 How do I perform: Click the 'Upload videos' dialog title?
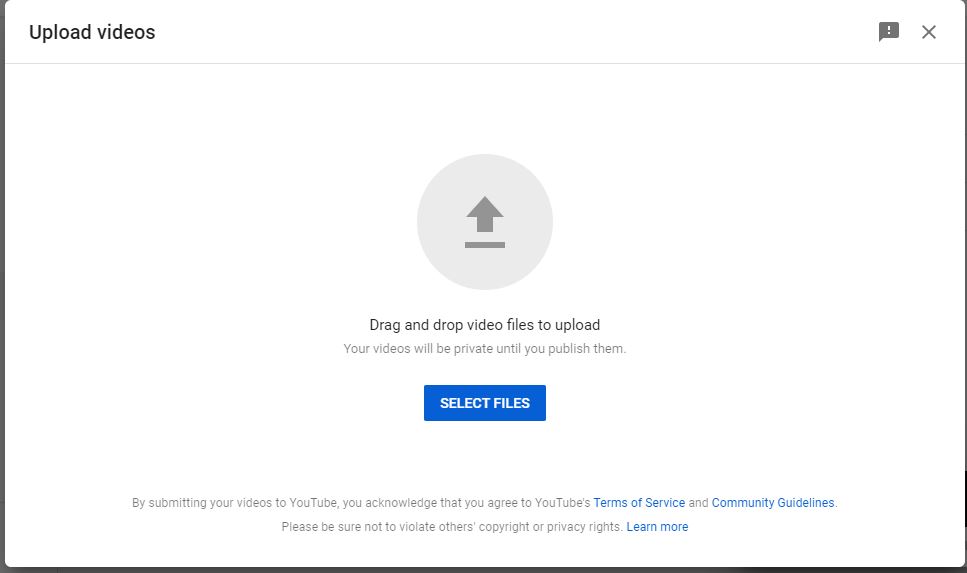tap(92, 32)
